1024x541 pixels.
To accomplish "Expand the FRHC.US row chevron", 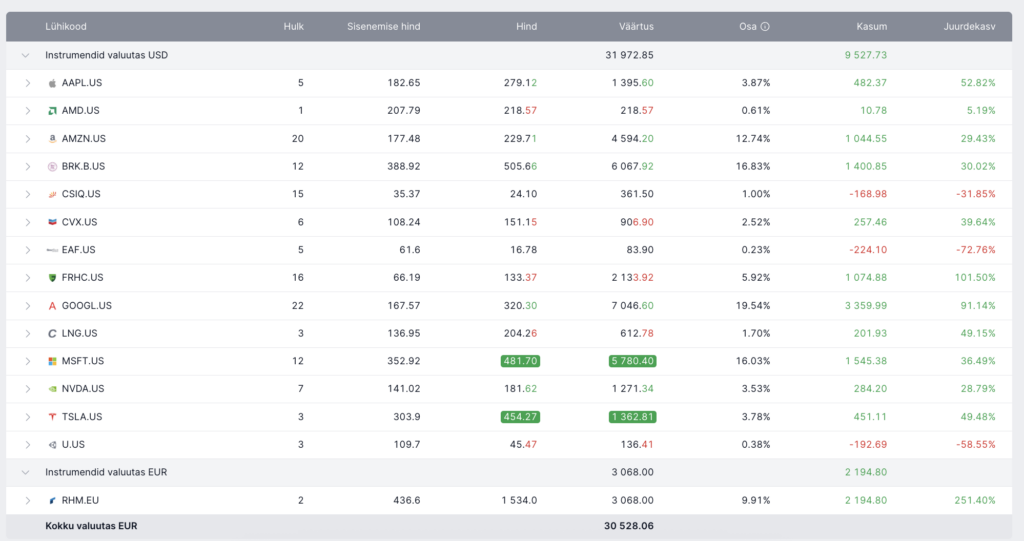I will 28,277.
